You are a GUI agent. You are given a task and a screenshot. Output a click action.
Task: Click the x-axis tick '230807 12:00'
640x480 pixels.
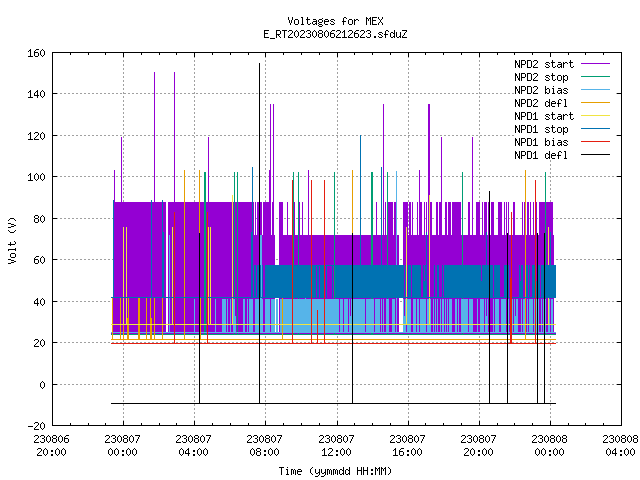[336, 445]
